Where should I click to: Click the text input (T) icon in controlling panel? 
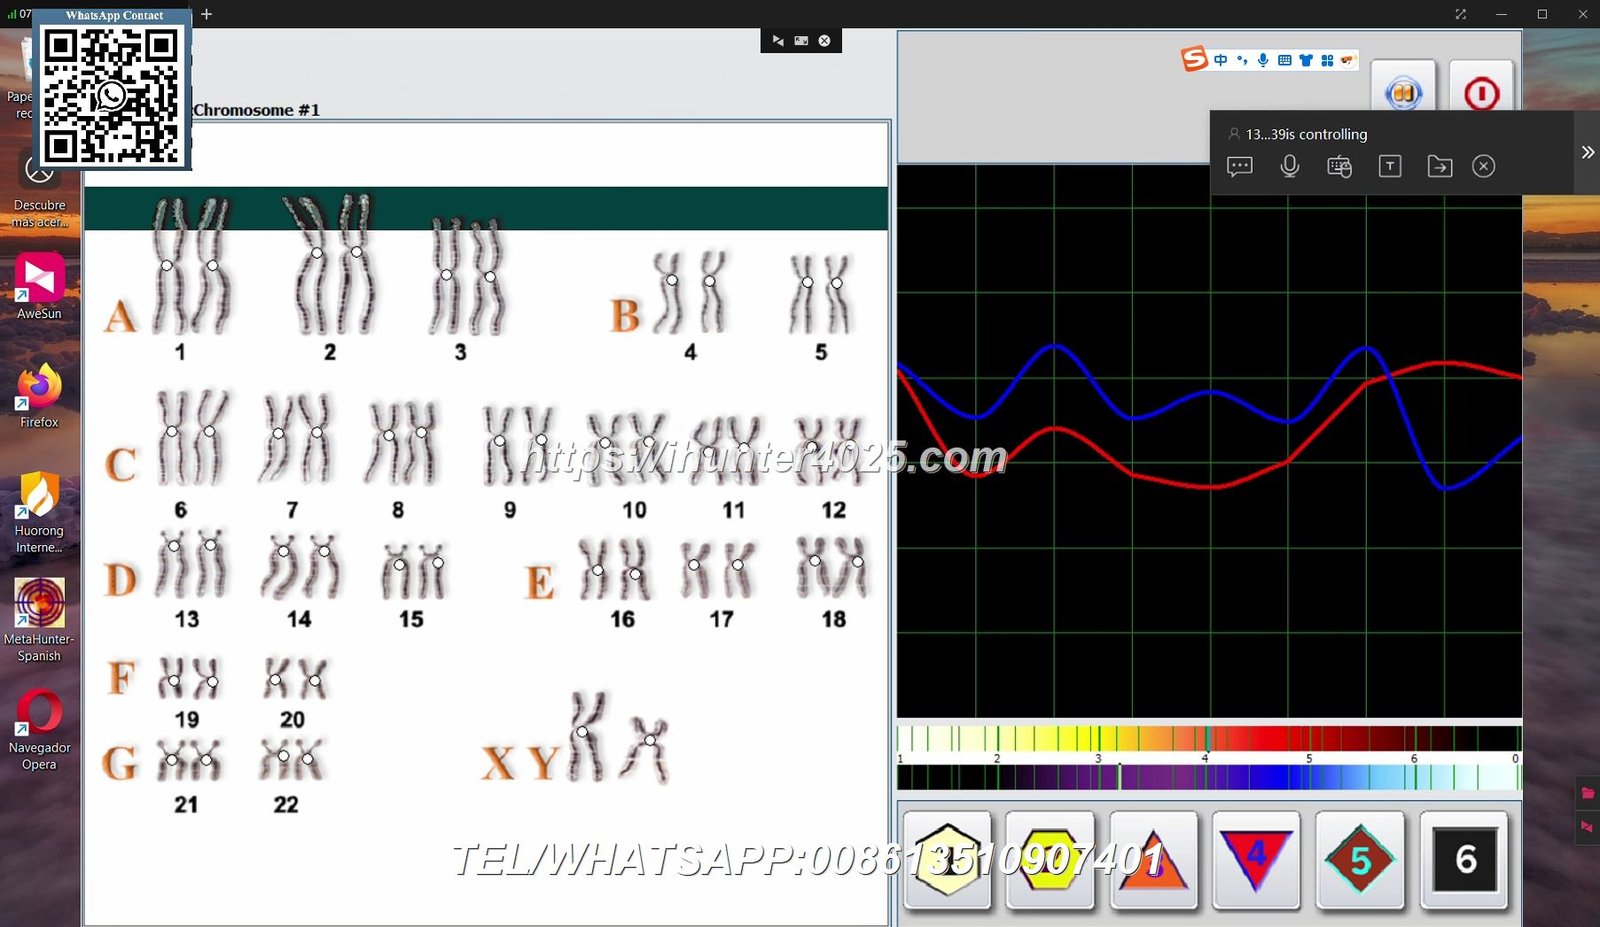[1389, 166]
